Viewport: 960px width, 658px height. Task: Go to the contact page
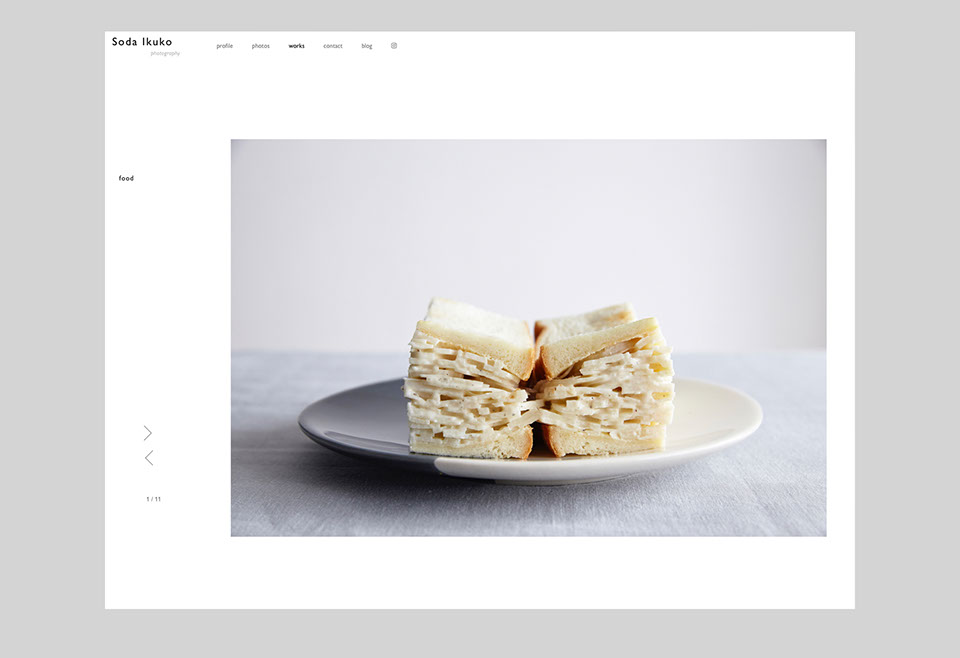tap(332, 46)
